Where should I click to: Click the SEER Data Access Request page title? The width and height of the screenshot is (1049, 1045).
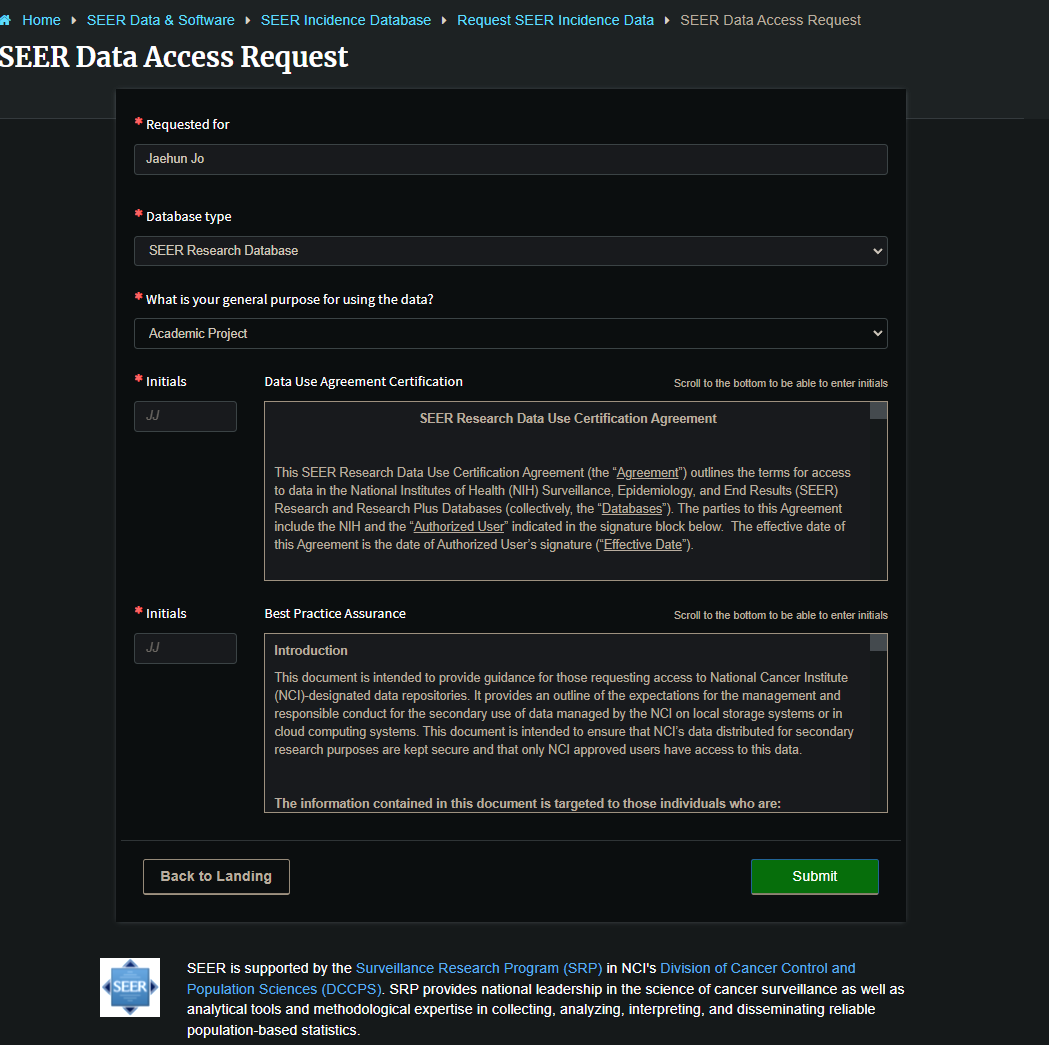pos(174,57)
